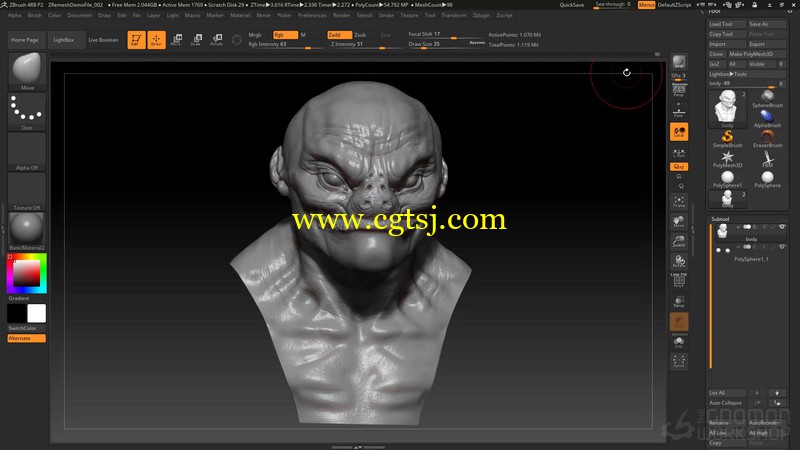This screenshot has height=450, width=800.
Task: Click the Solo icon
Action: (679, 342)
